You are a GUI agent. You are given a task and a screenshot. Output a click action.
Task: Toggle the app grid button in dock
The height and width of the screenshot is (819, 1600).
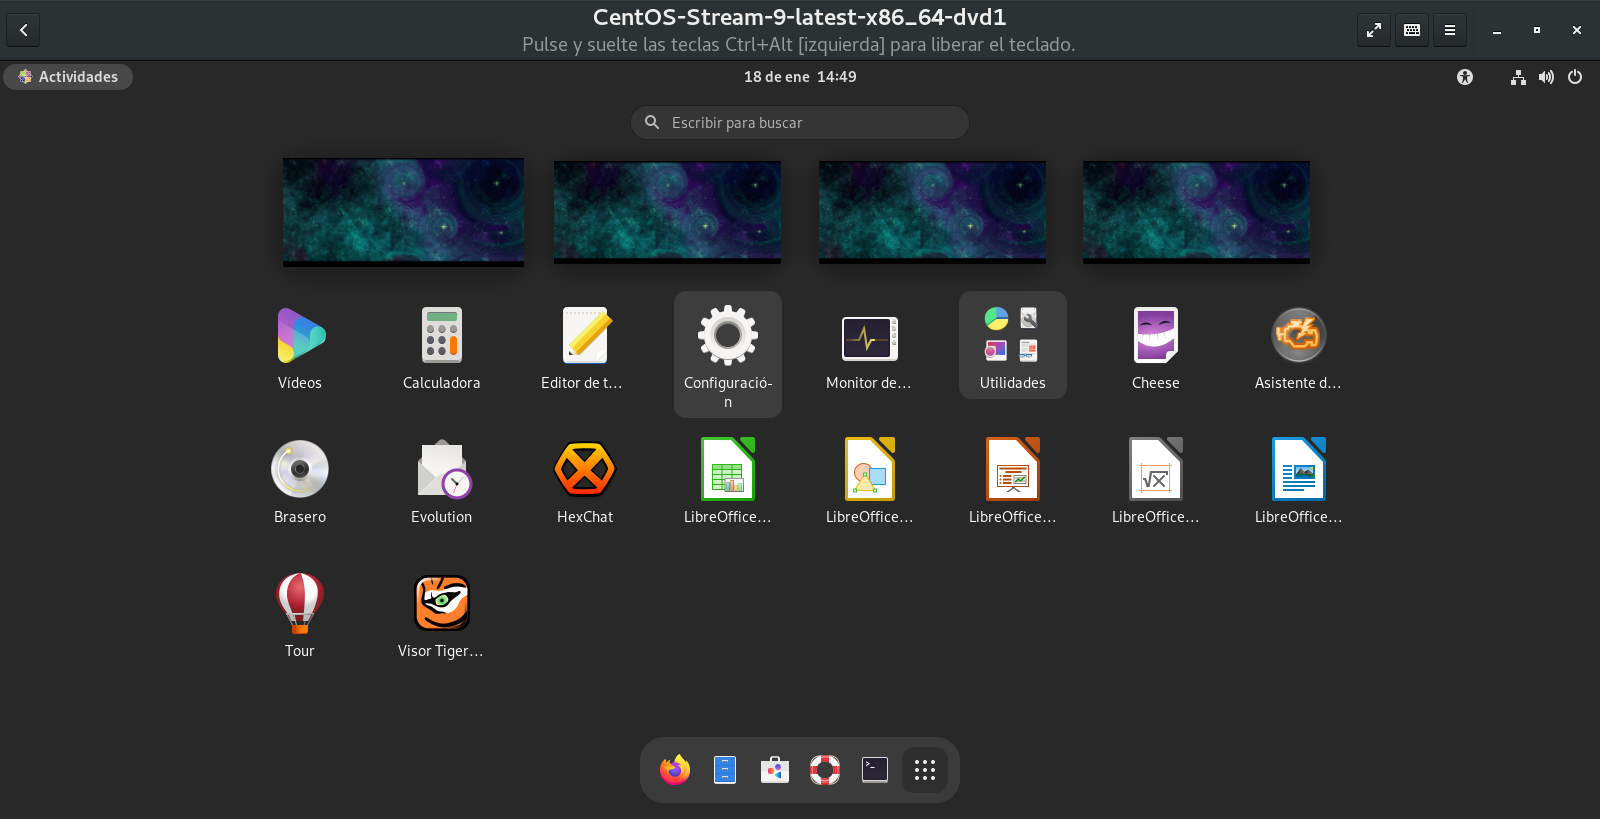point(925,770)
